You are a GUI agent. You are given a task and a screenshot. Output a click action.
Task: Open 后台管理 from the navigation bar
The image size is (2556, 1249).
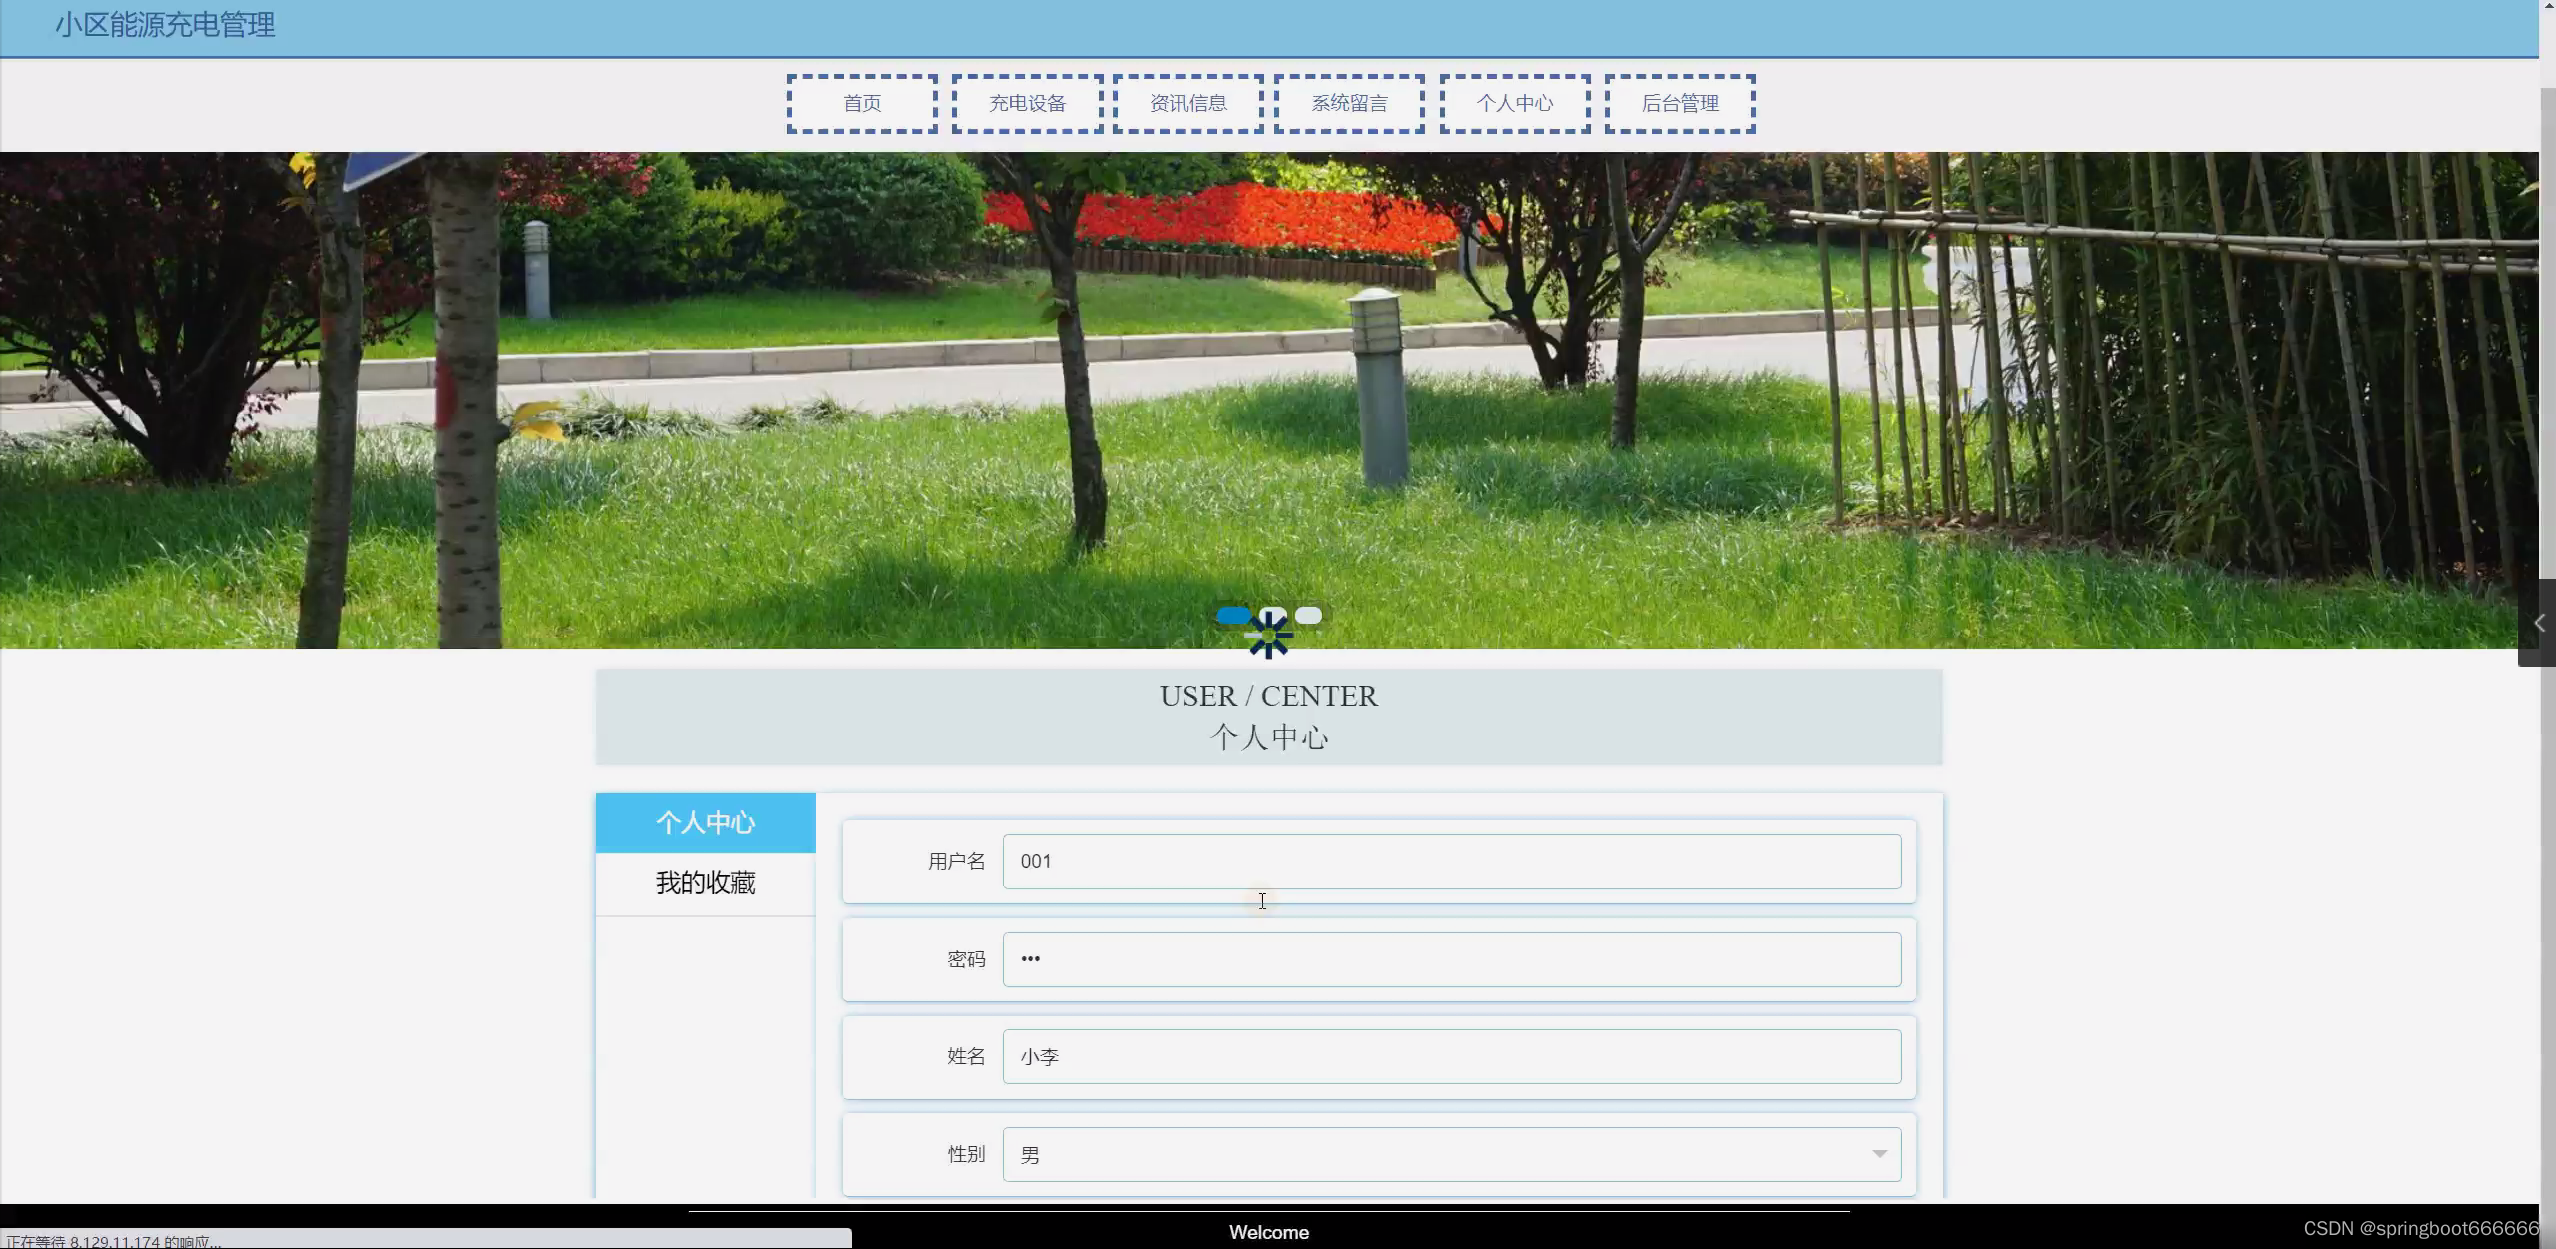(1680, 103)
